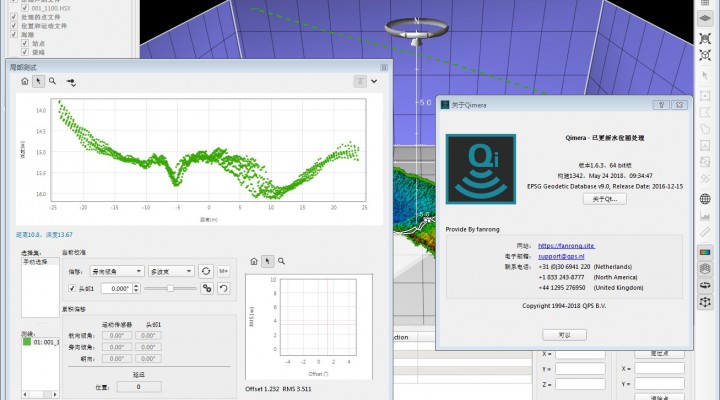Click the auto-solve refresh icon beside 多波束
720x400 pixels.
206,271
